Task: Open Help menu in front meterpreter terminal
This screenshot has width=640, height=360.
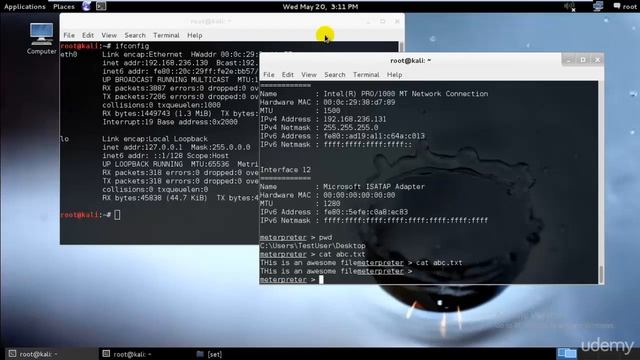Action: point(394,75)
